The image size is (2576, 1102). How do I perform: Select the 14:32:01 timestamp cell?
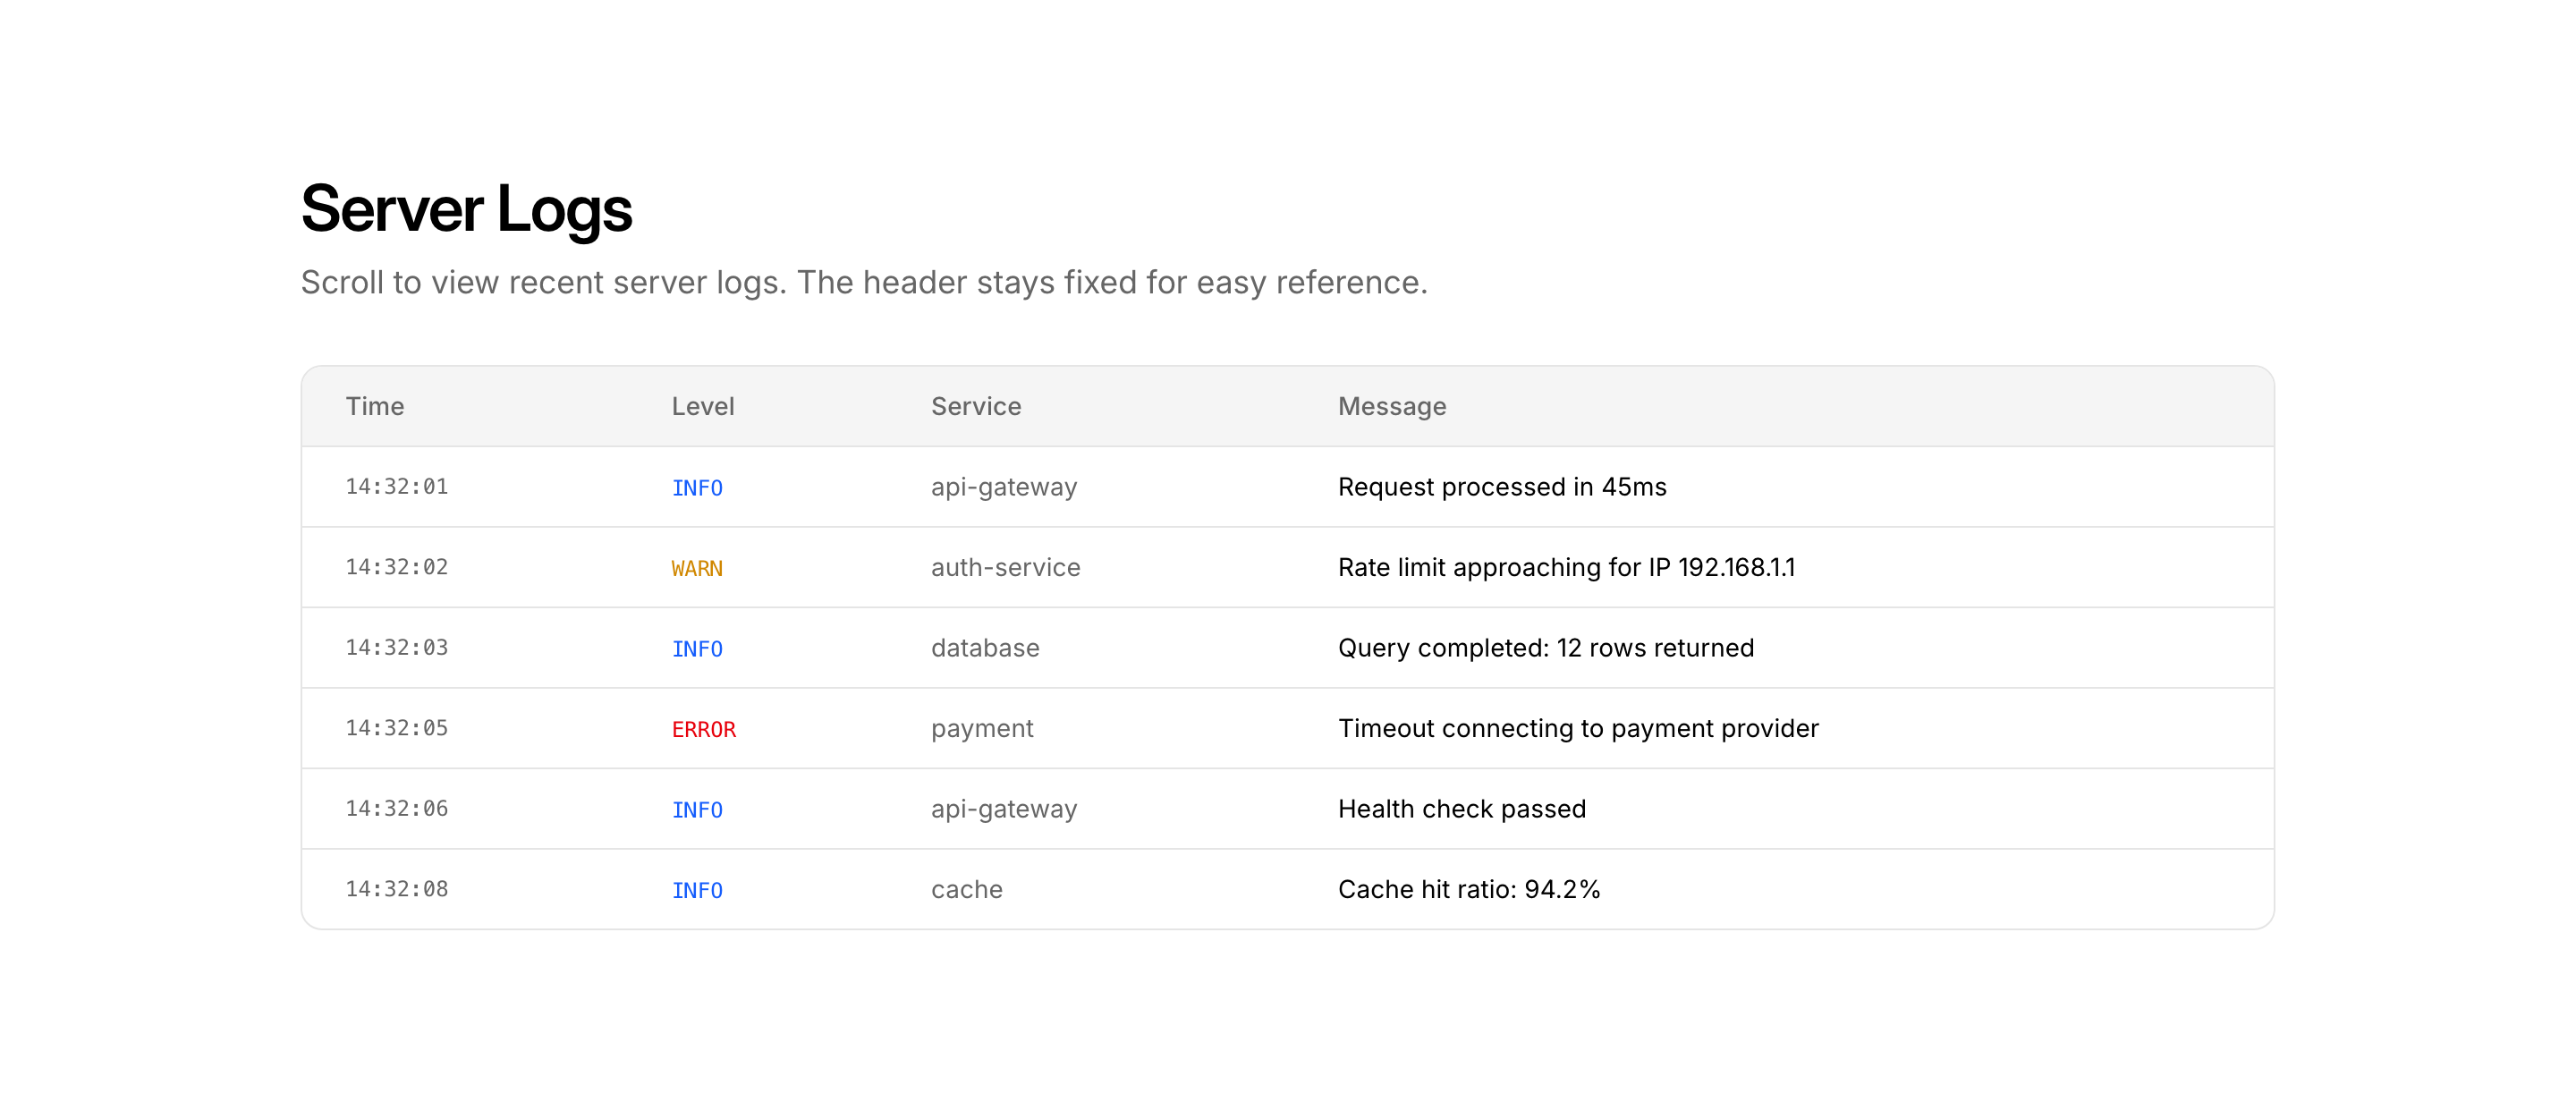pos(396,487)
